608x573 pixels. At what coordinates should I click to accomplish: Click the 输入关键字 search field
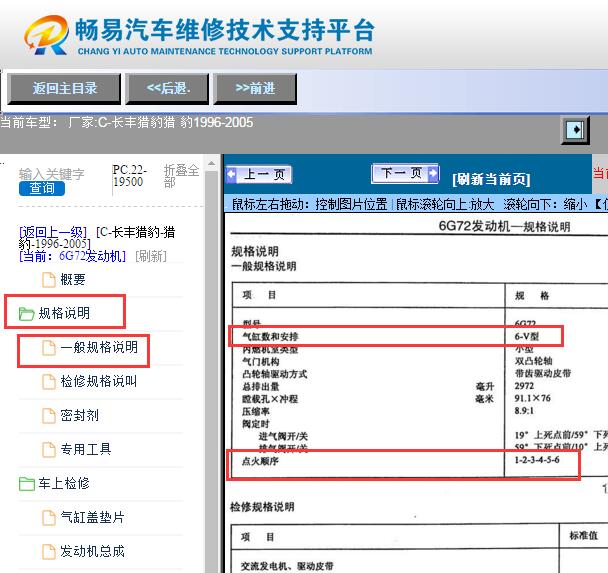52,173
